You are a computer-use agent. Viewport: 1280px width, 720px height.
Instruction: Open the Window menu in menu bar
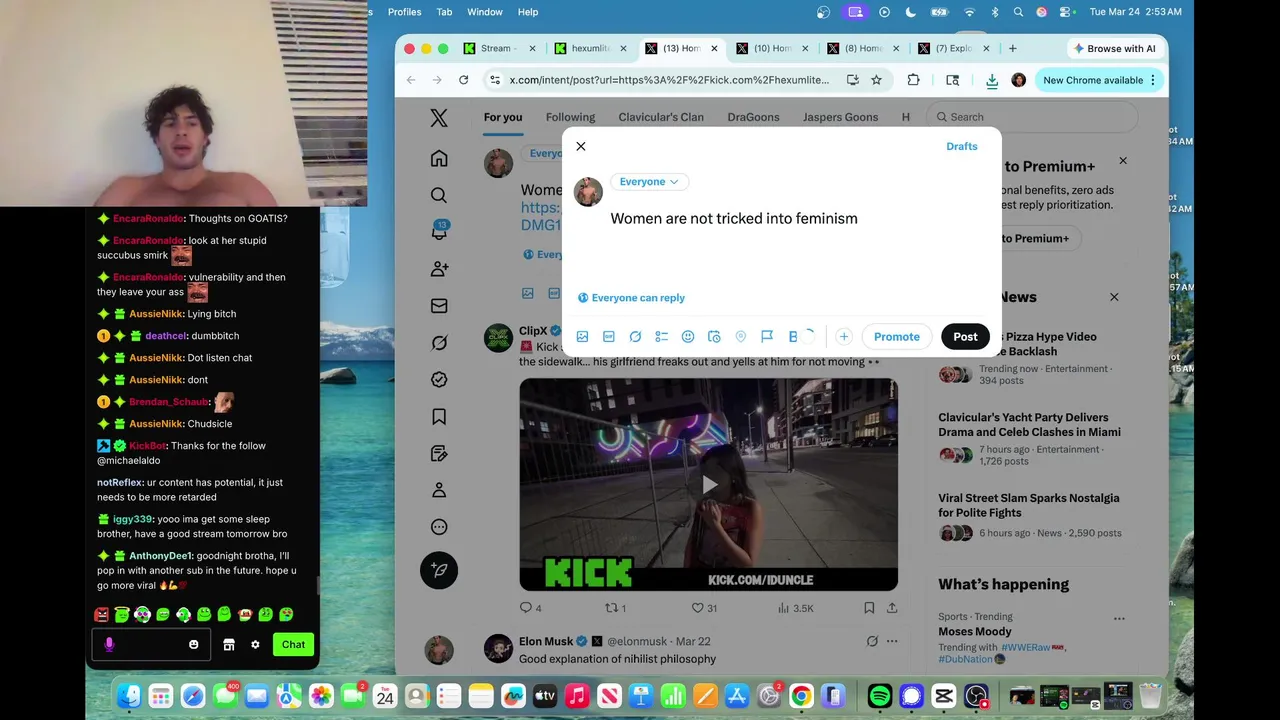(x=485, y=12)
